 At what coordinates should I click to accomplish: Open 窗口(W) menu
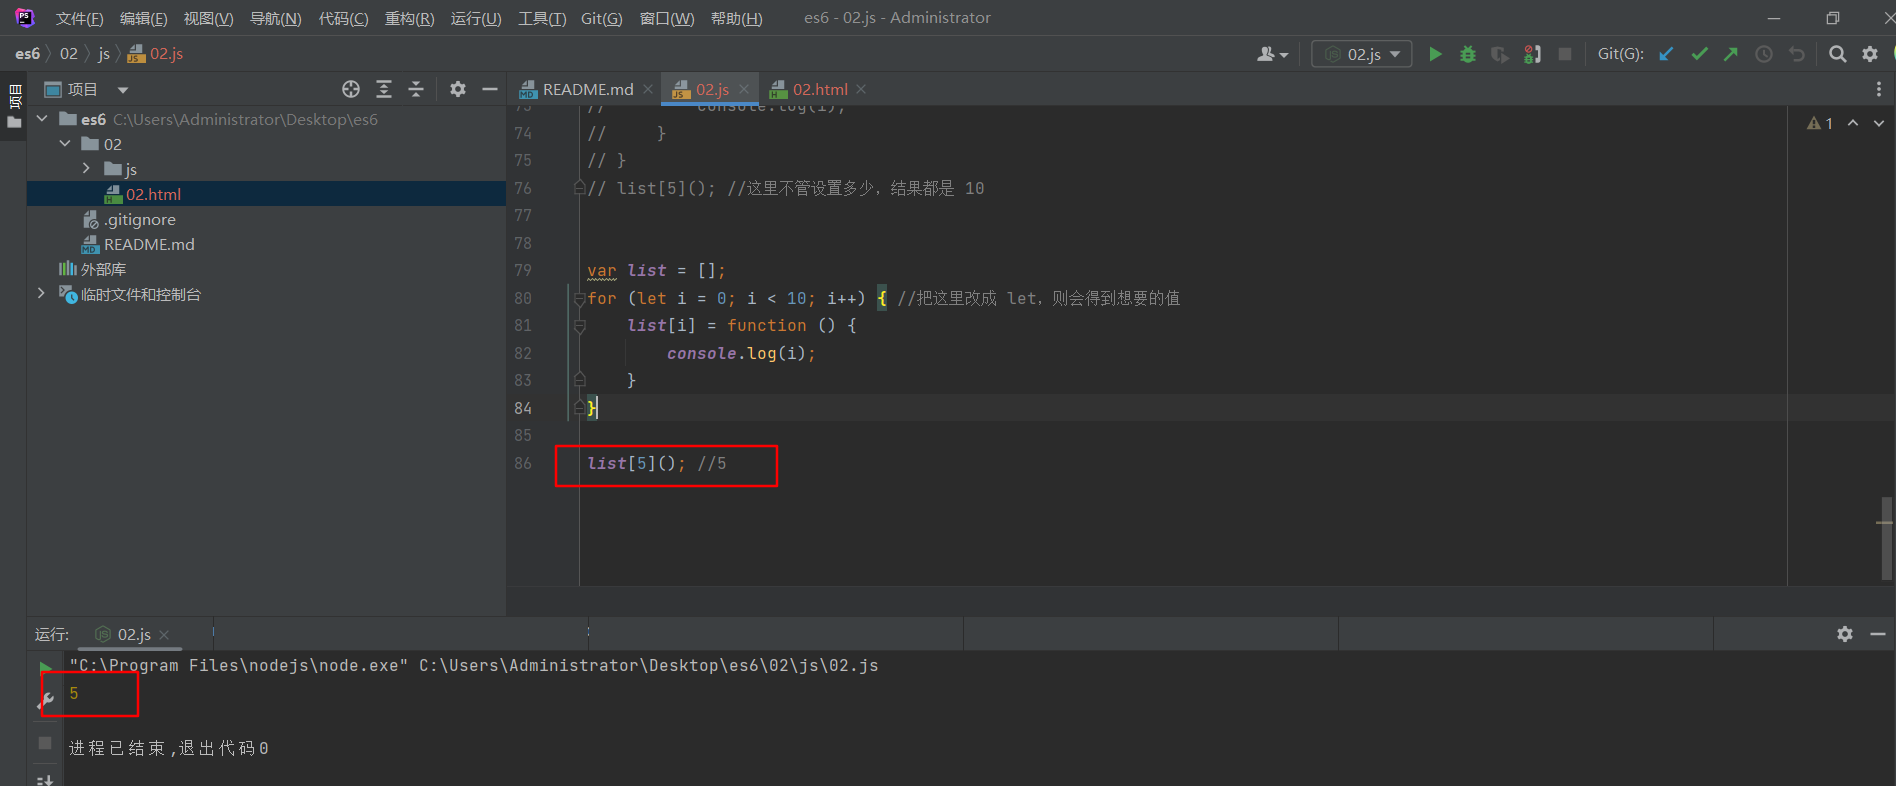667,18
